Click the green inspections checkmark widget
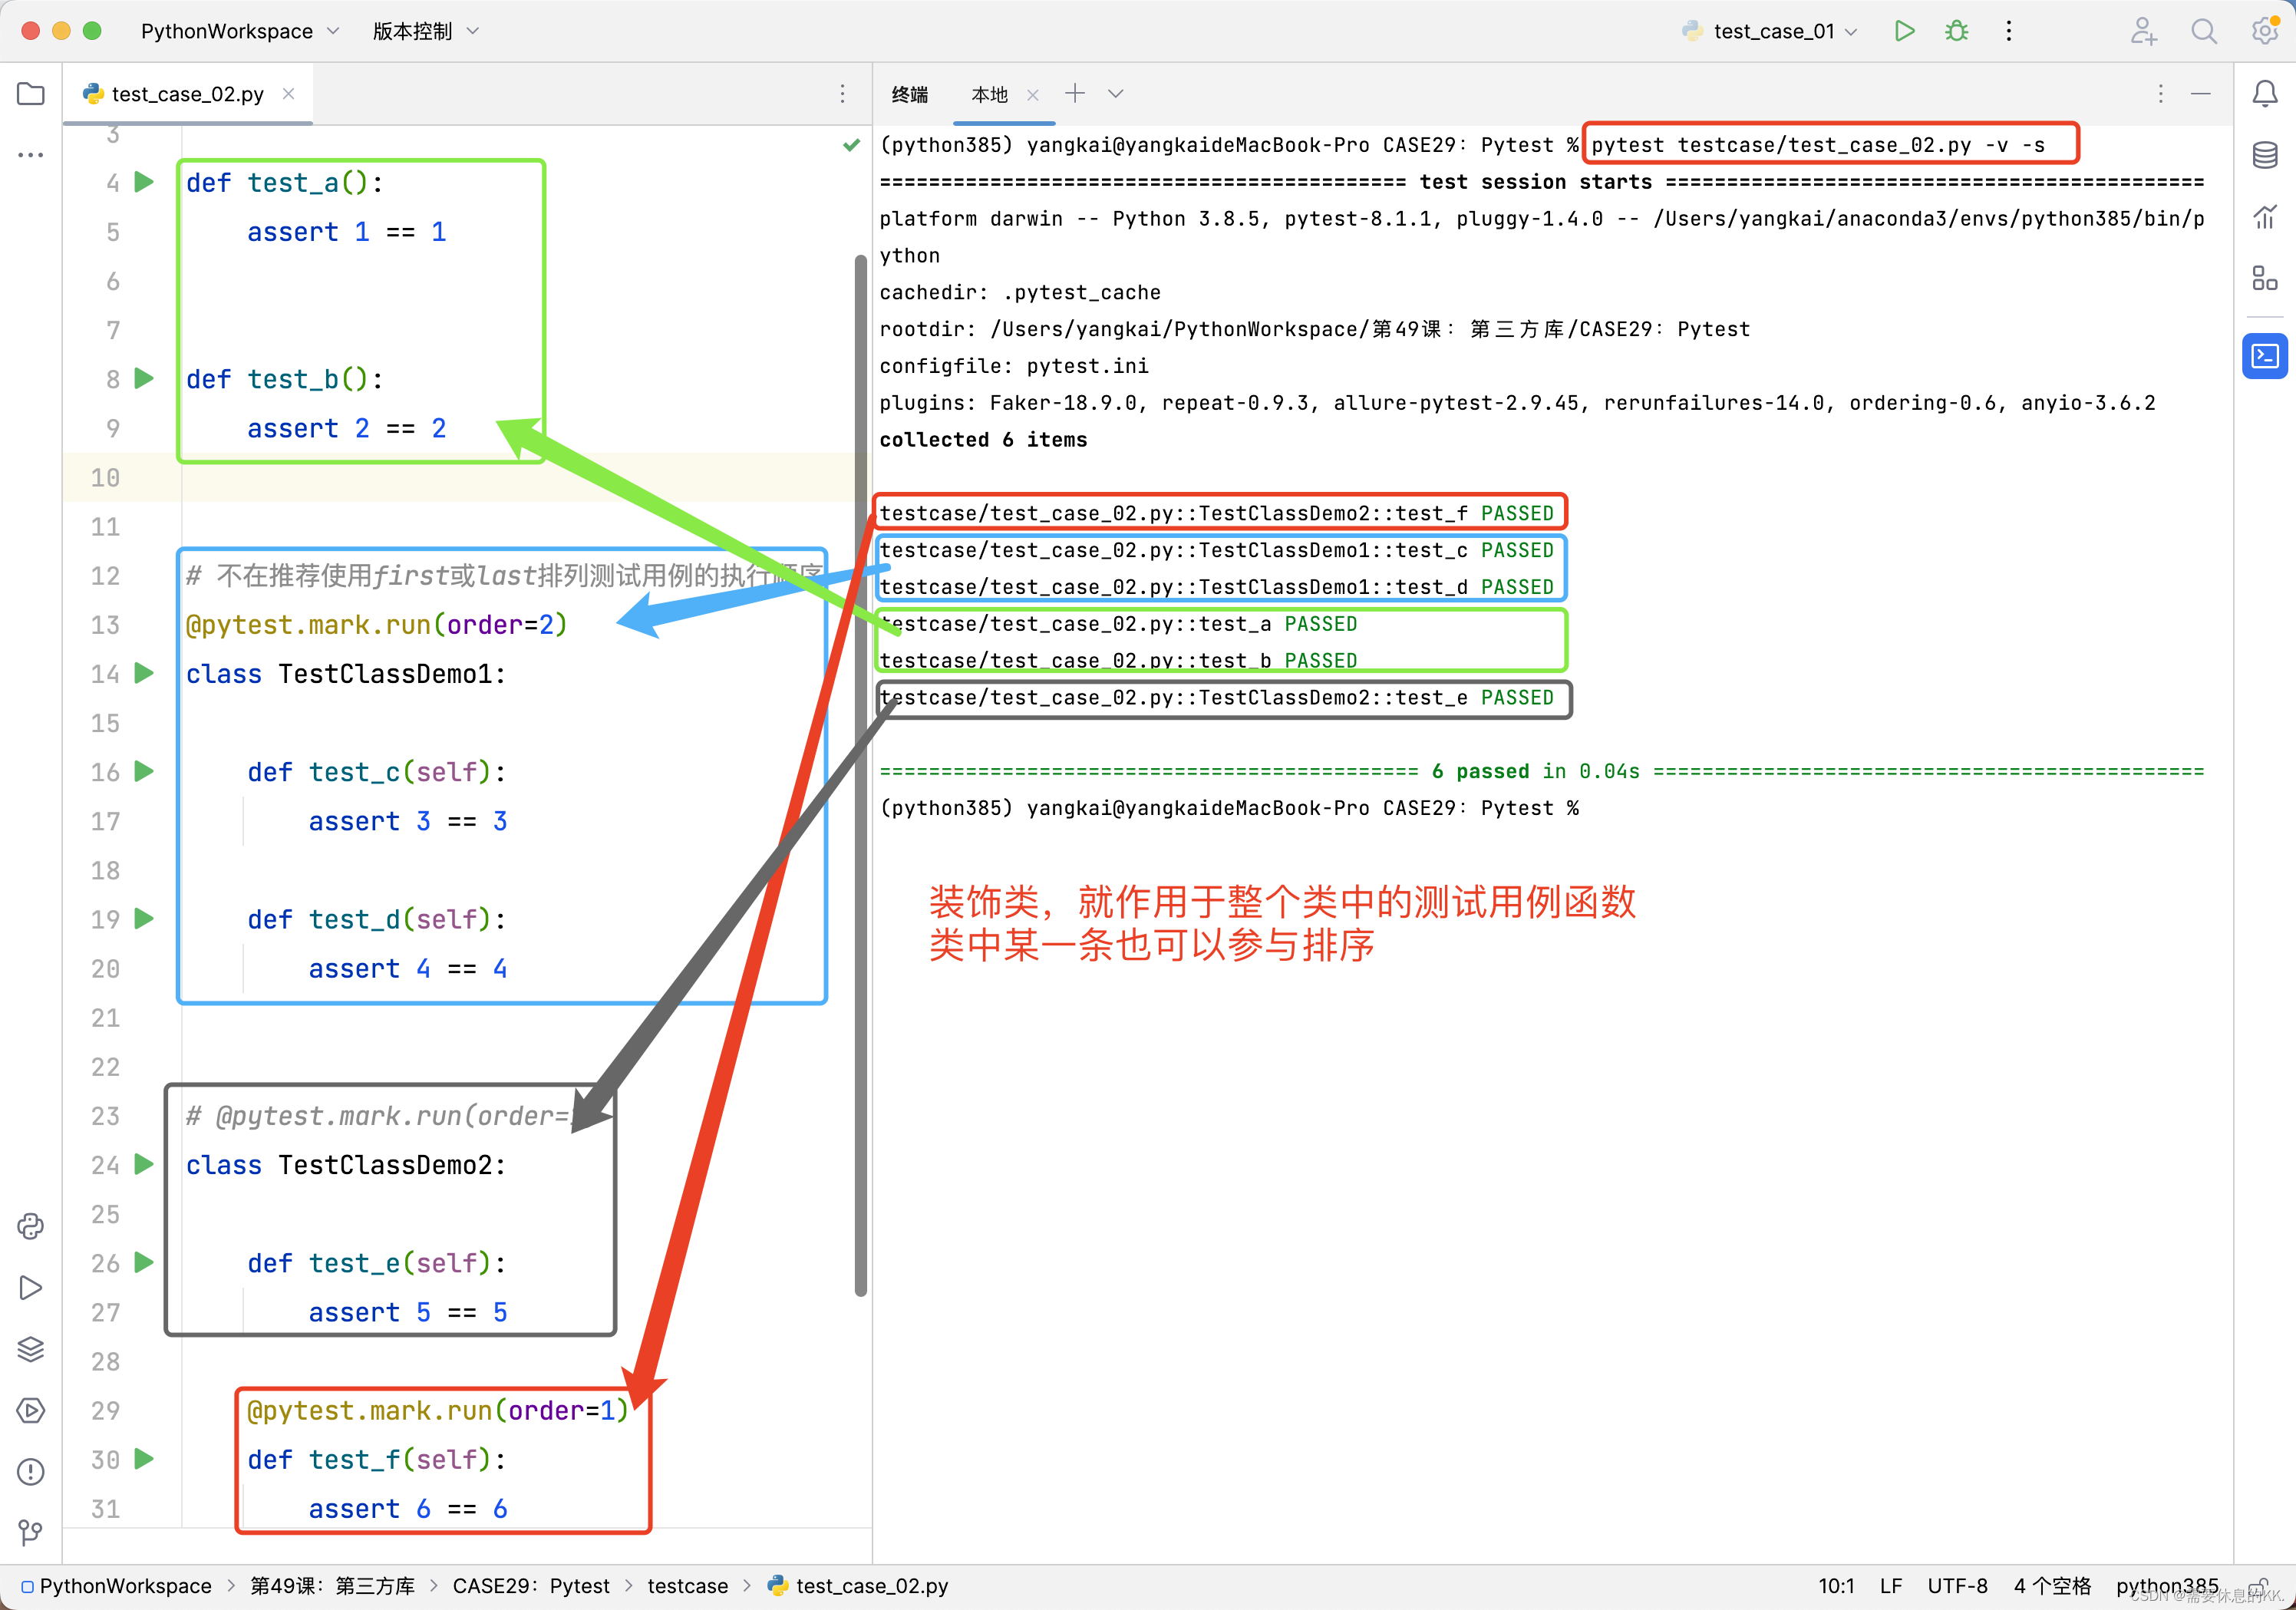Screen dimensions: 2296x1610 [851, 145]
